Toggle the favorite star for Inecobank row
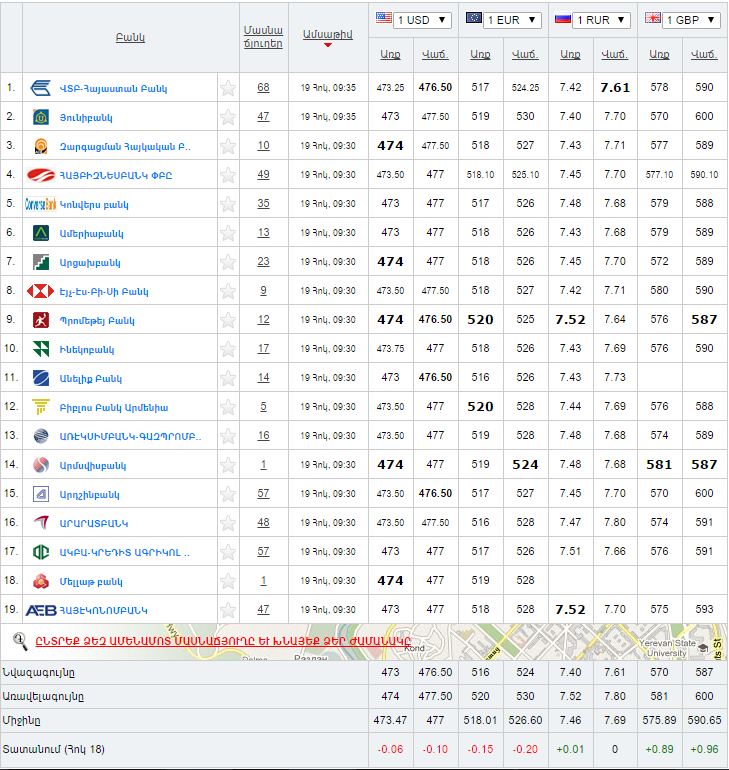Viewport: 729px width, 770px height. 228,349
